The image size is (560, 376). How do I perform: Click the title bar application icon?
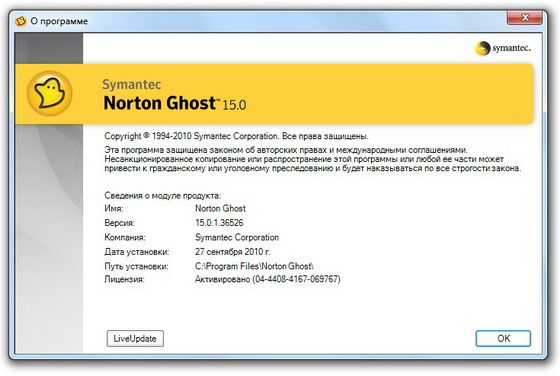[x=20, y=21]
